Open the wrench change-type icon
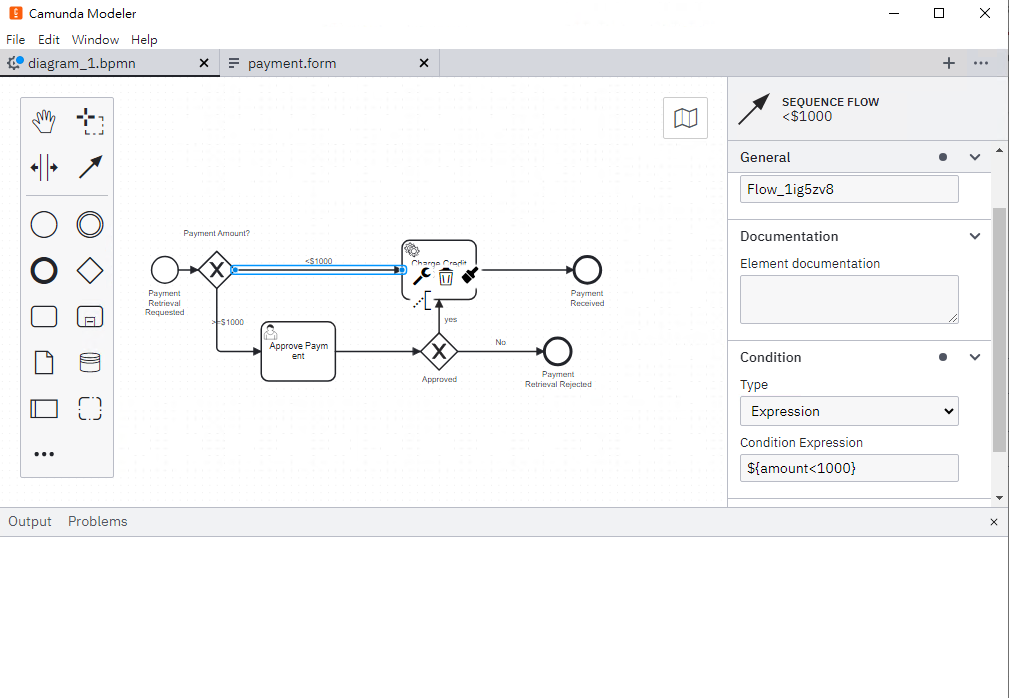1009x698 pixels. 421,276
